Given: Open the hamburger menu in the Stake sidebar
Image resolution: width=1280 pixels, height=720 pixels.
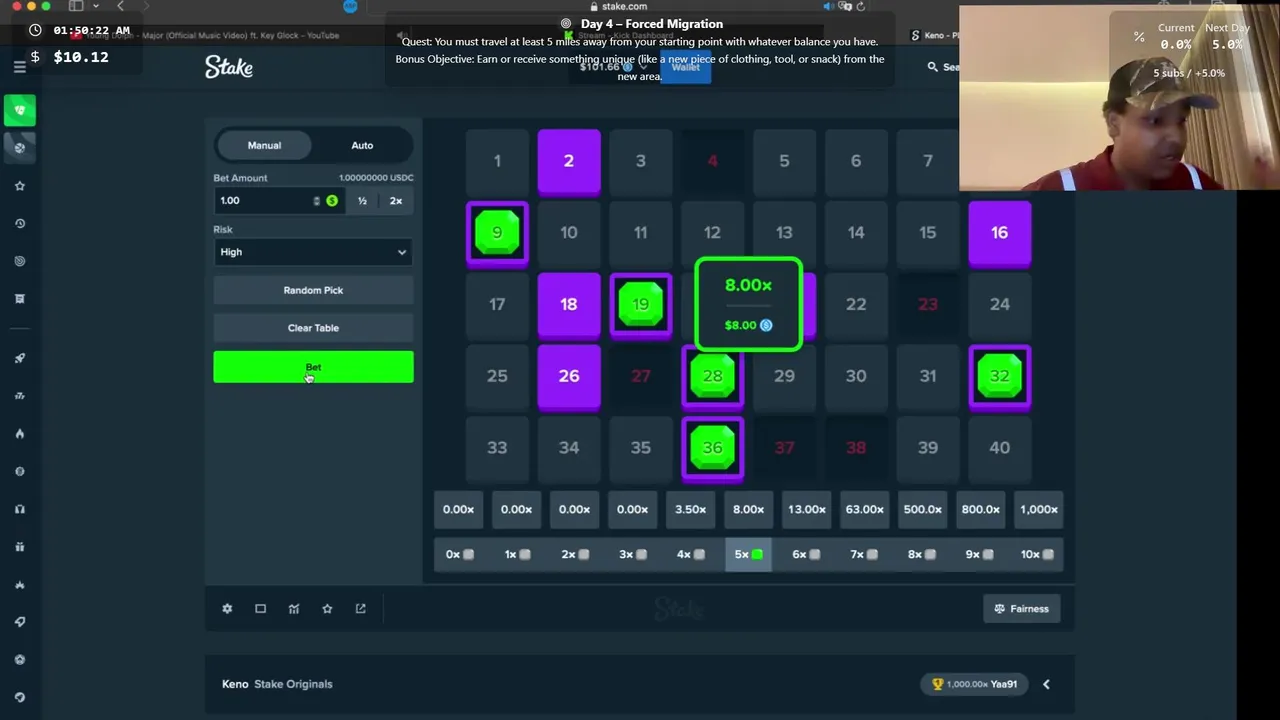Looking at the screenshot, I should click(x=19, y=67).
